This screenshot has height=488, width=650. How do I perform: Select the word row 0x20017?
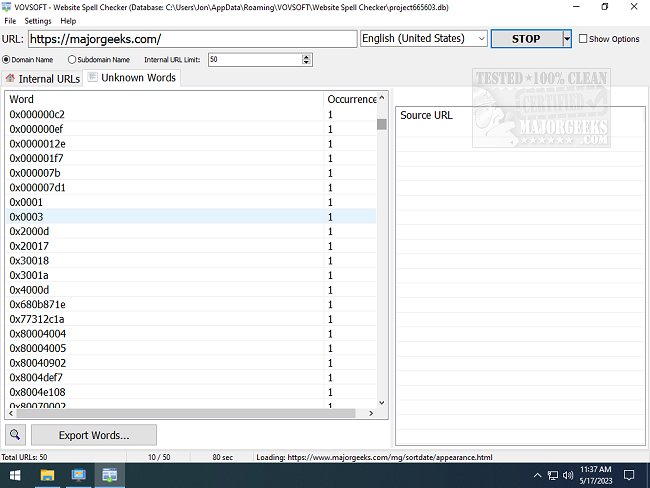[x=191, y=246]
